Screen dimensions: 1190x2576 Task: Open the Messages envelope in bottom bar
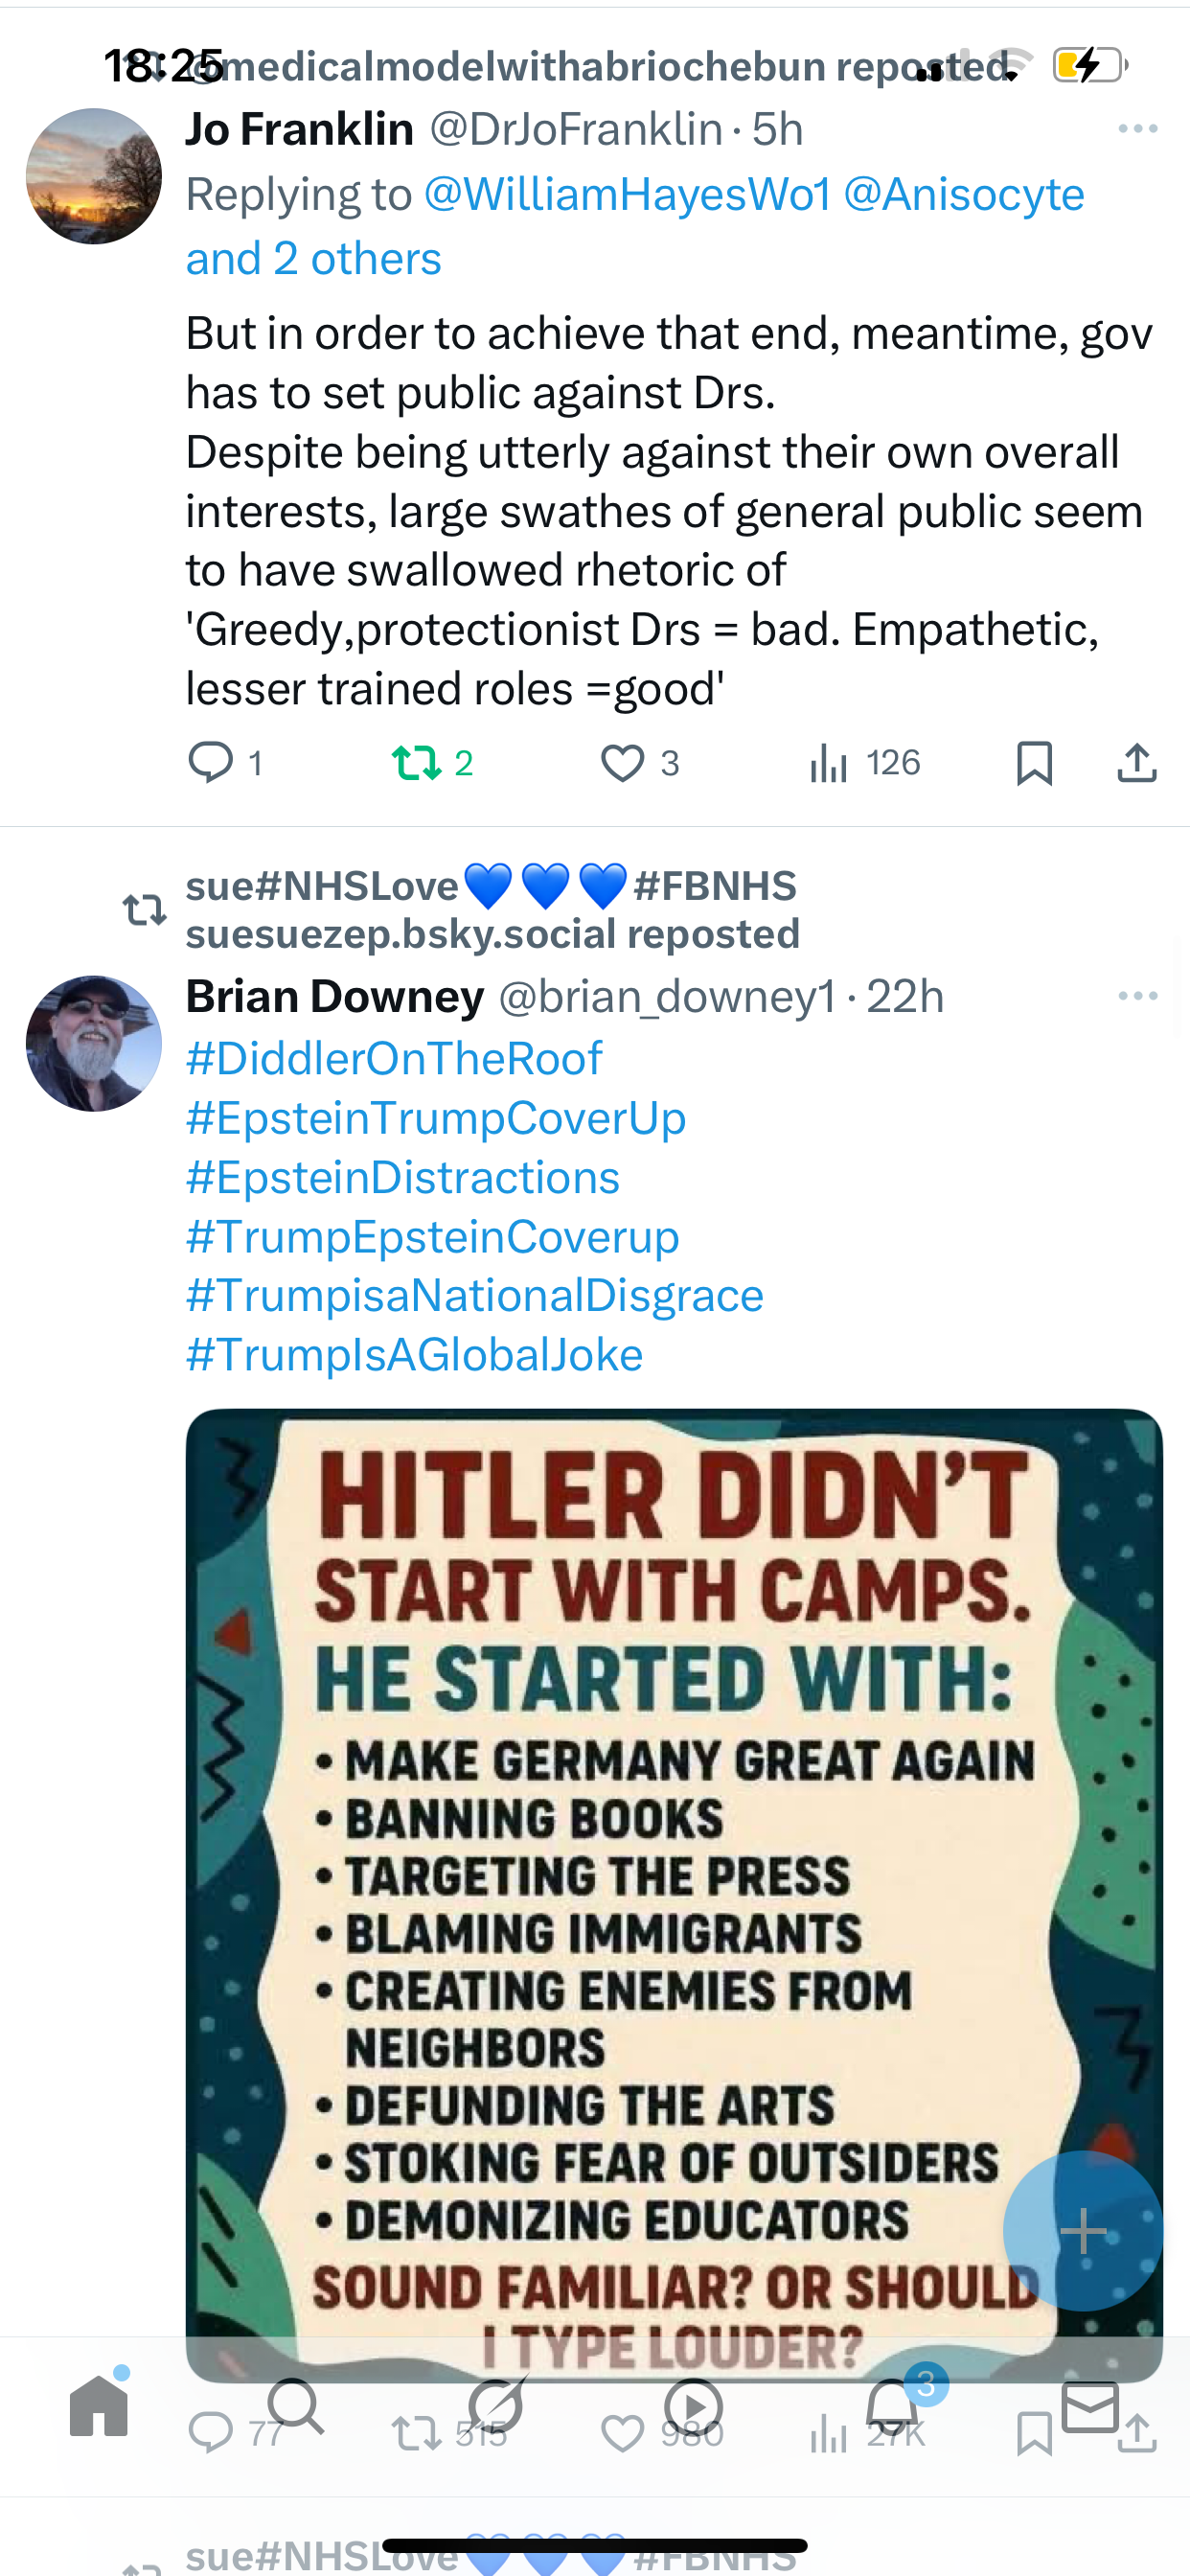click(1090, 2406)
